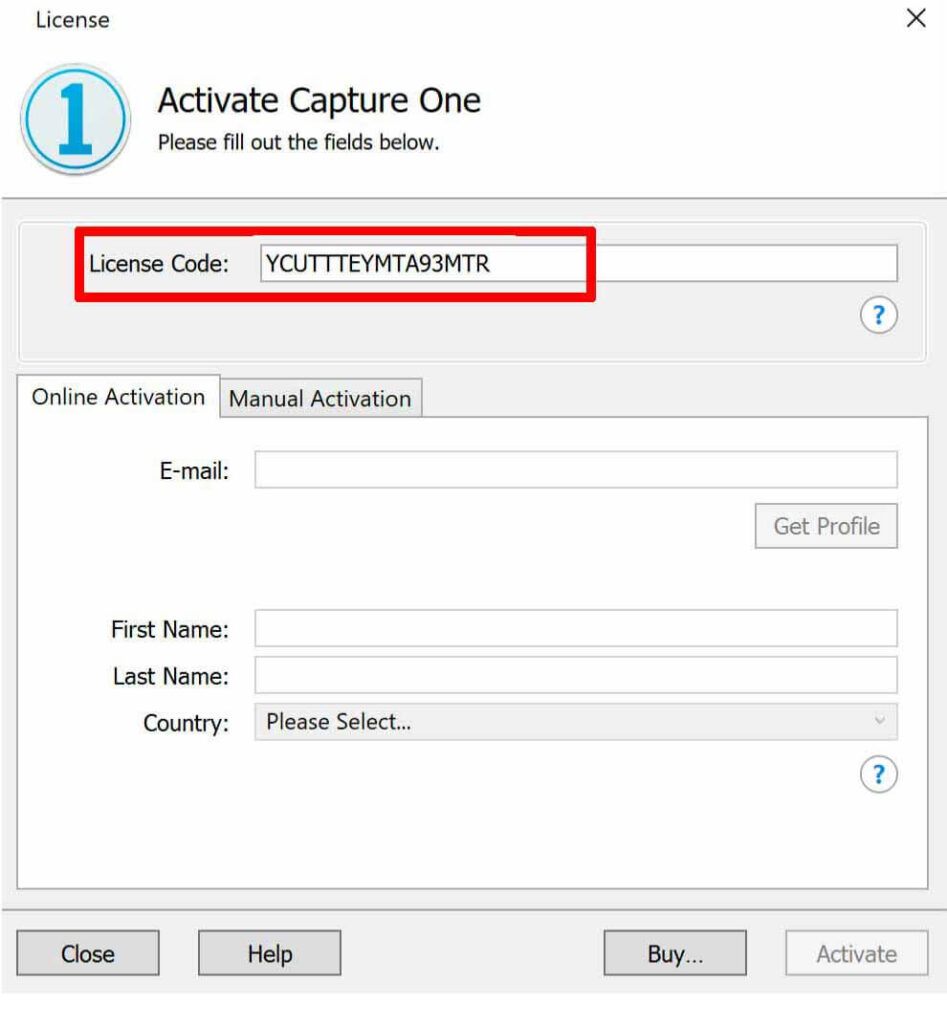Close the License dialog with X
This screenshot has height=1024, width=947.
(916, 18)
